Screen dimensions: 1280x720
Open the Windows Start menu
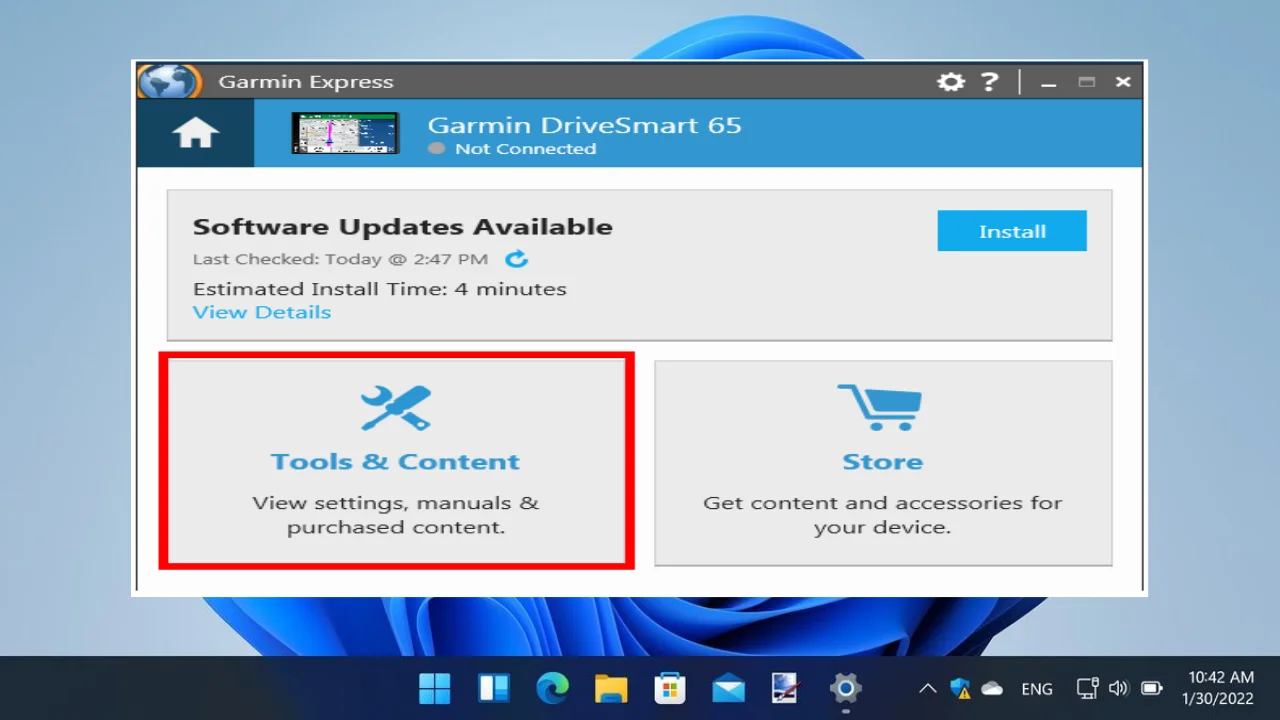(x=435, y=688)
